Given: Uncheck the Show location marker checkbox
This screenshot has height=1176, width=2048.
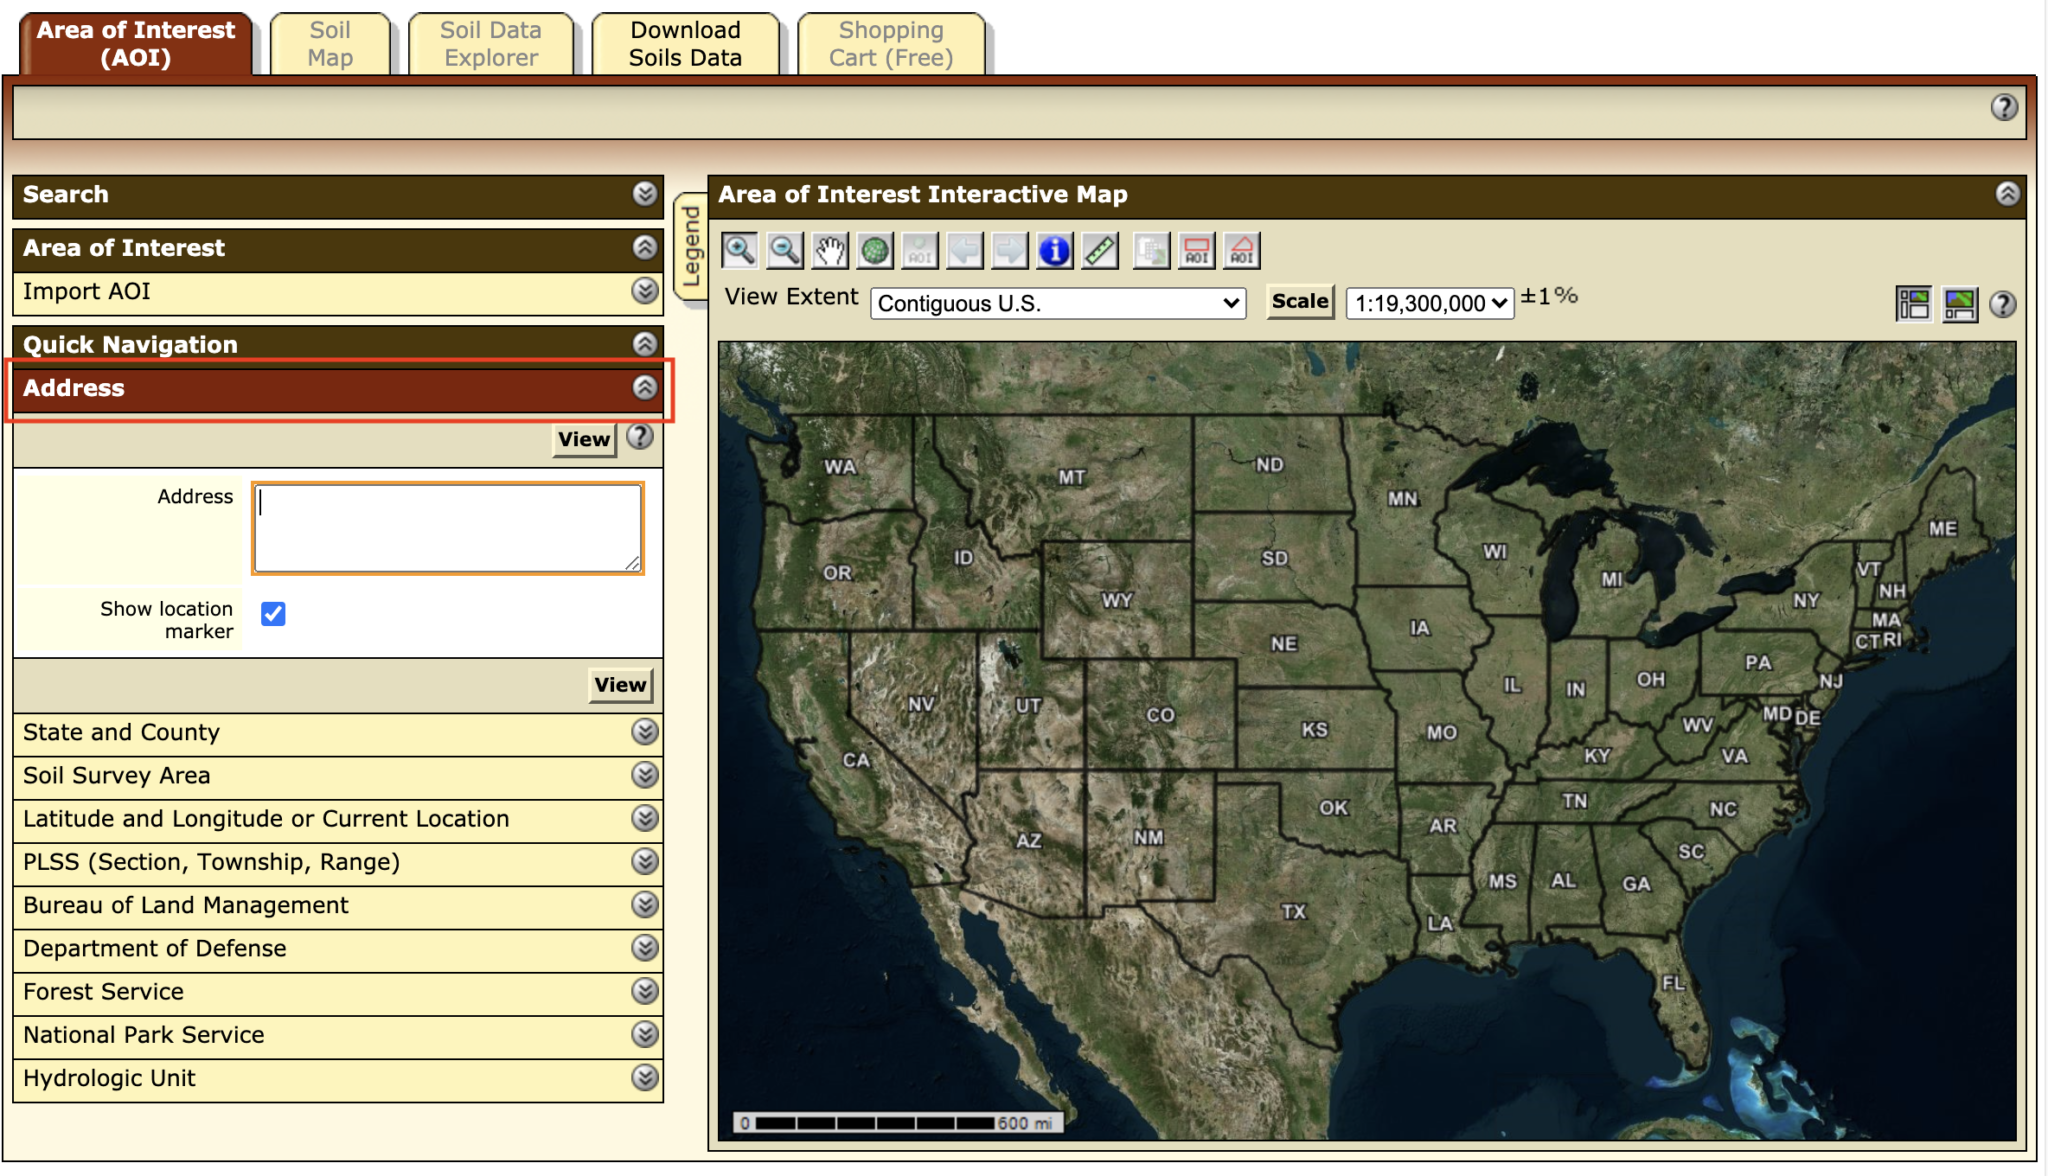Looking at the screenshot, I should pyautogui.click(x=273, y=614).
